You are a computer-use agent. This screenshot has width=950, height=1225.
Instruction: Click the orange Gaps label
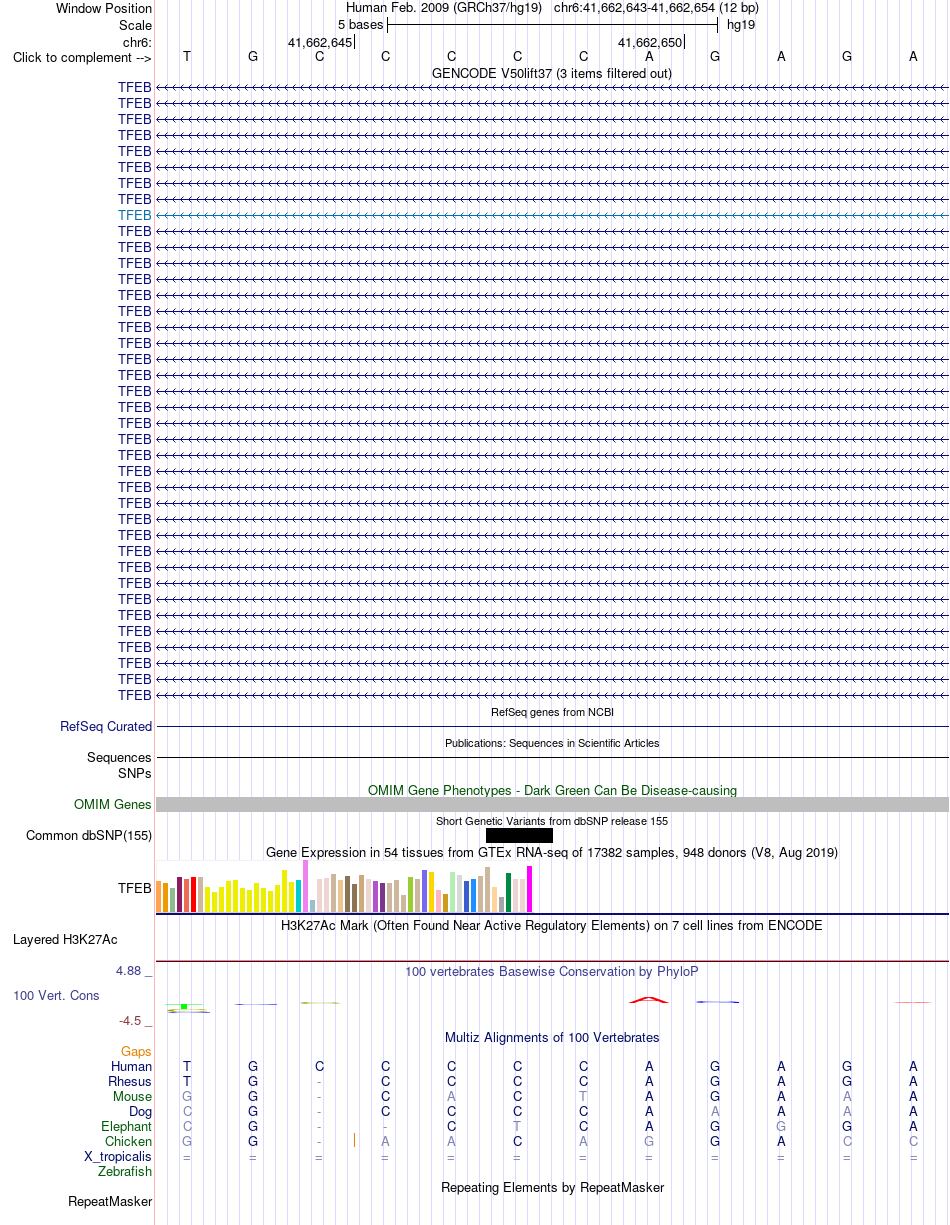(x=136, y=1052)
